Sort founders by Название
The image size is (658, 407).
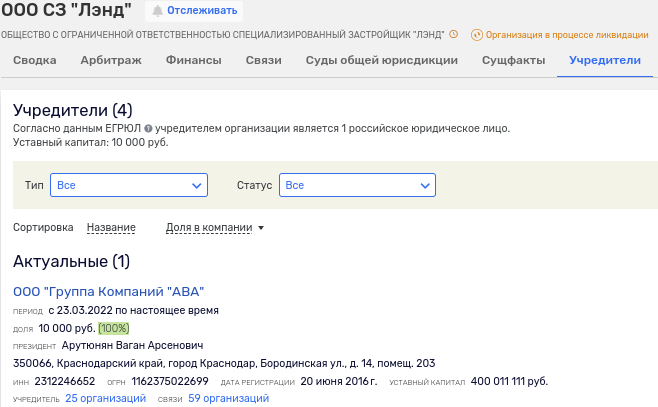111,227
